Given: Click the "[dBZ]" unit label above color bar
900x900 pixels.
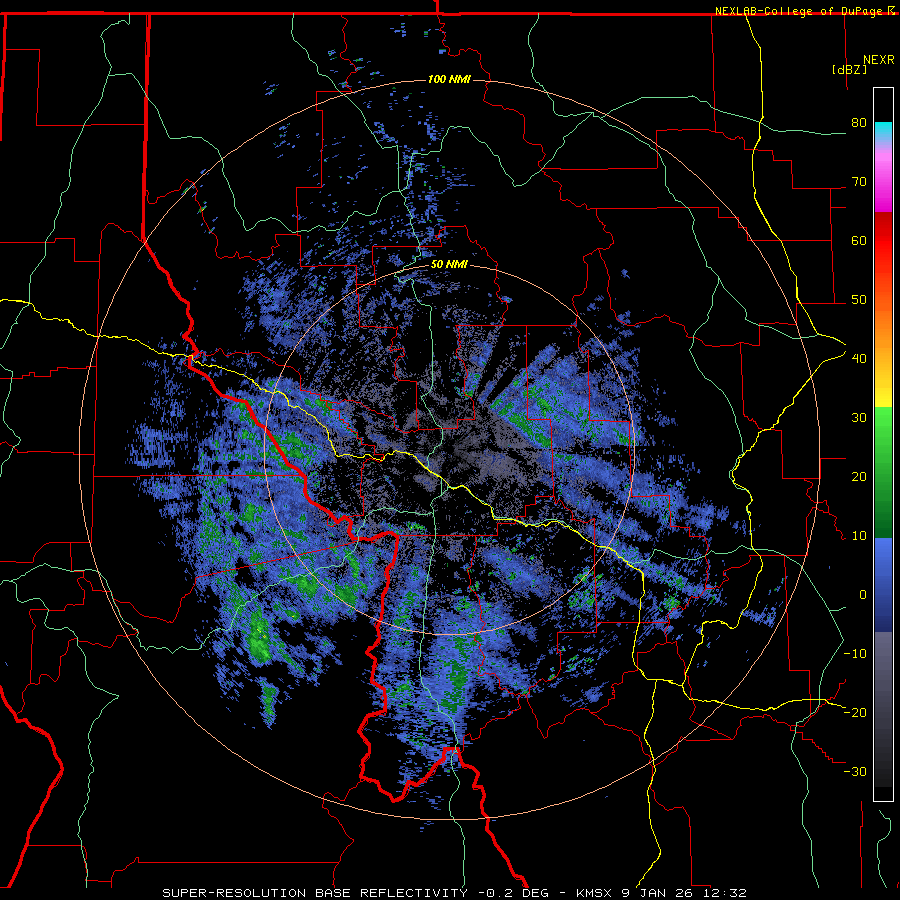Looking at the screenshot, I should pos(849,69).
